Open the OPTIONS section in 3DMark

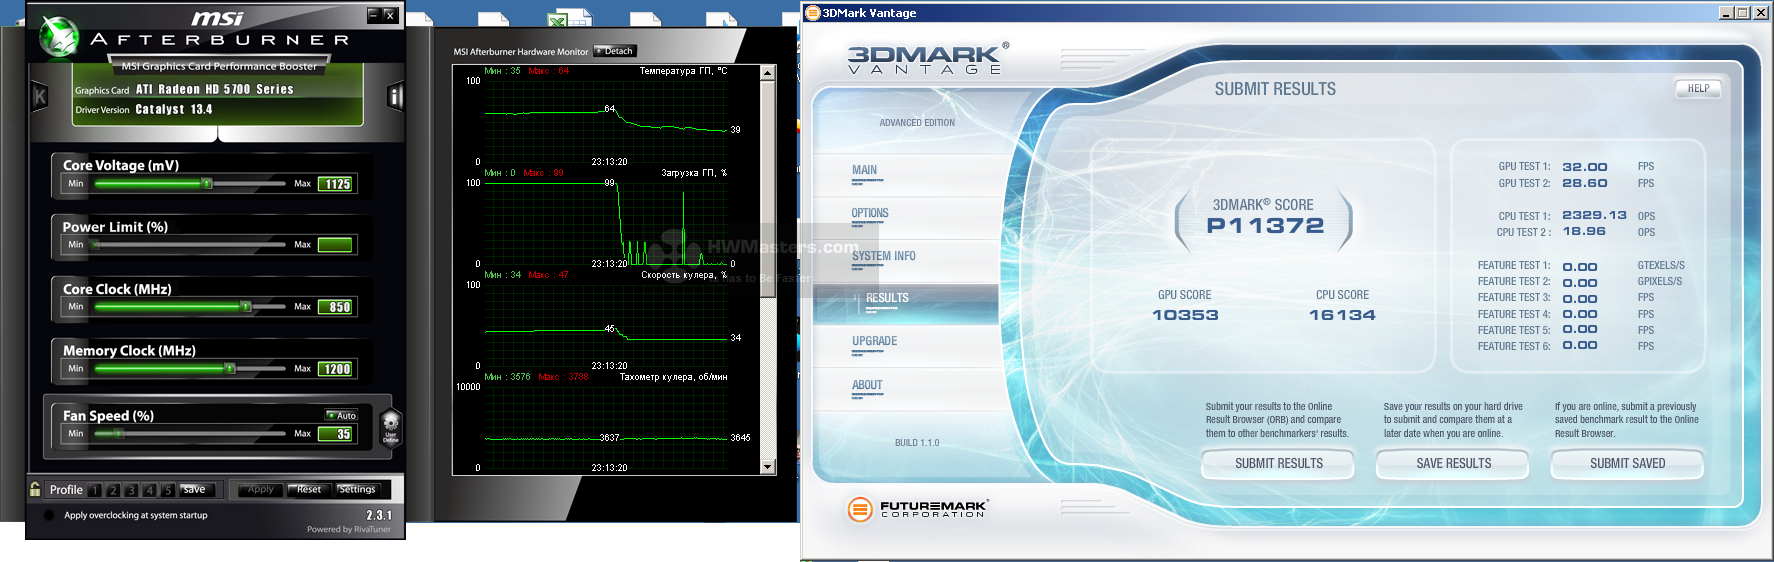tap(870, 214)
